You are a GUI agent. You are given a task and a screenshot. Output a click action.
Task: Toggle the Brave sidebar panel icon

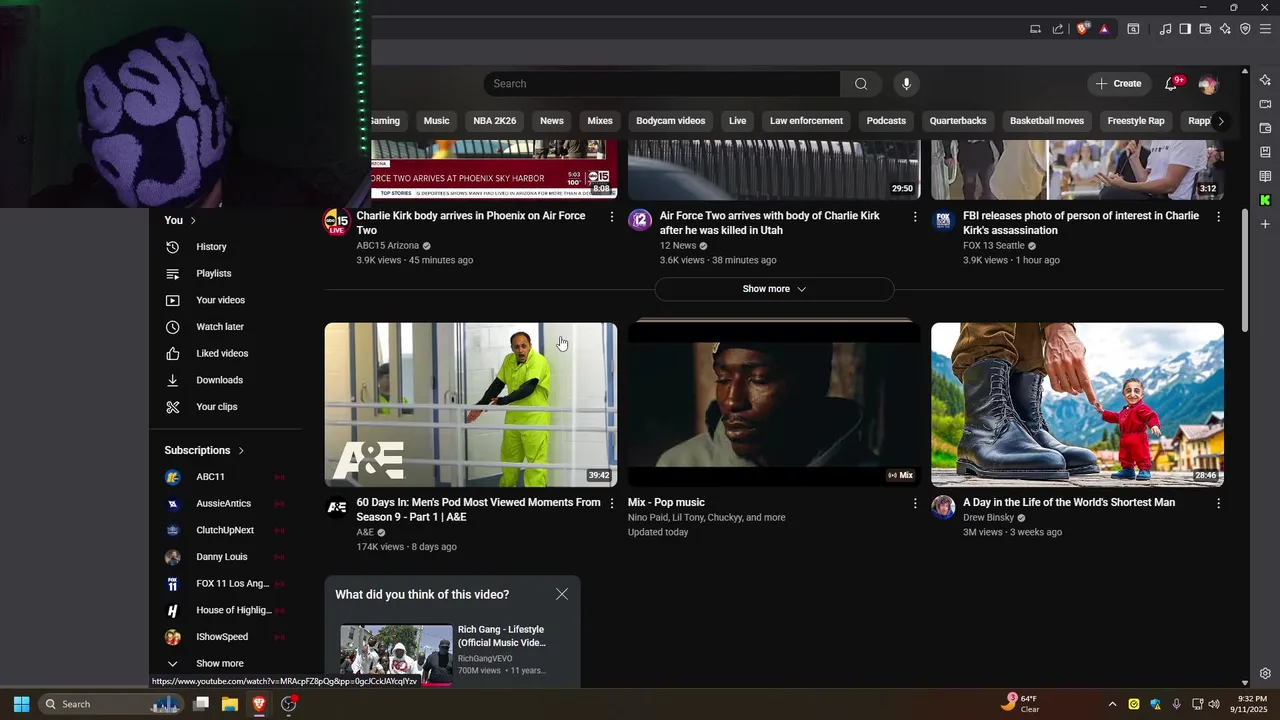point(1185,29)
